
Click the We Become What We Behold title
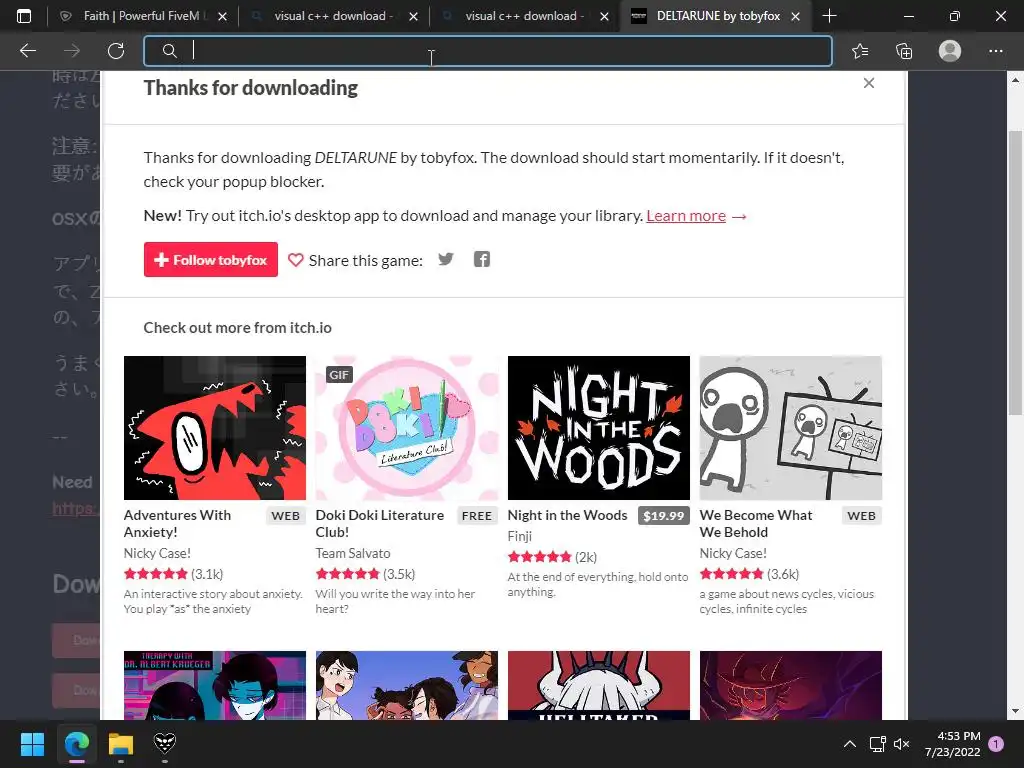coord(756,523)
